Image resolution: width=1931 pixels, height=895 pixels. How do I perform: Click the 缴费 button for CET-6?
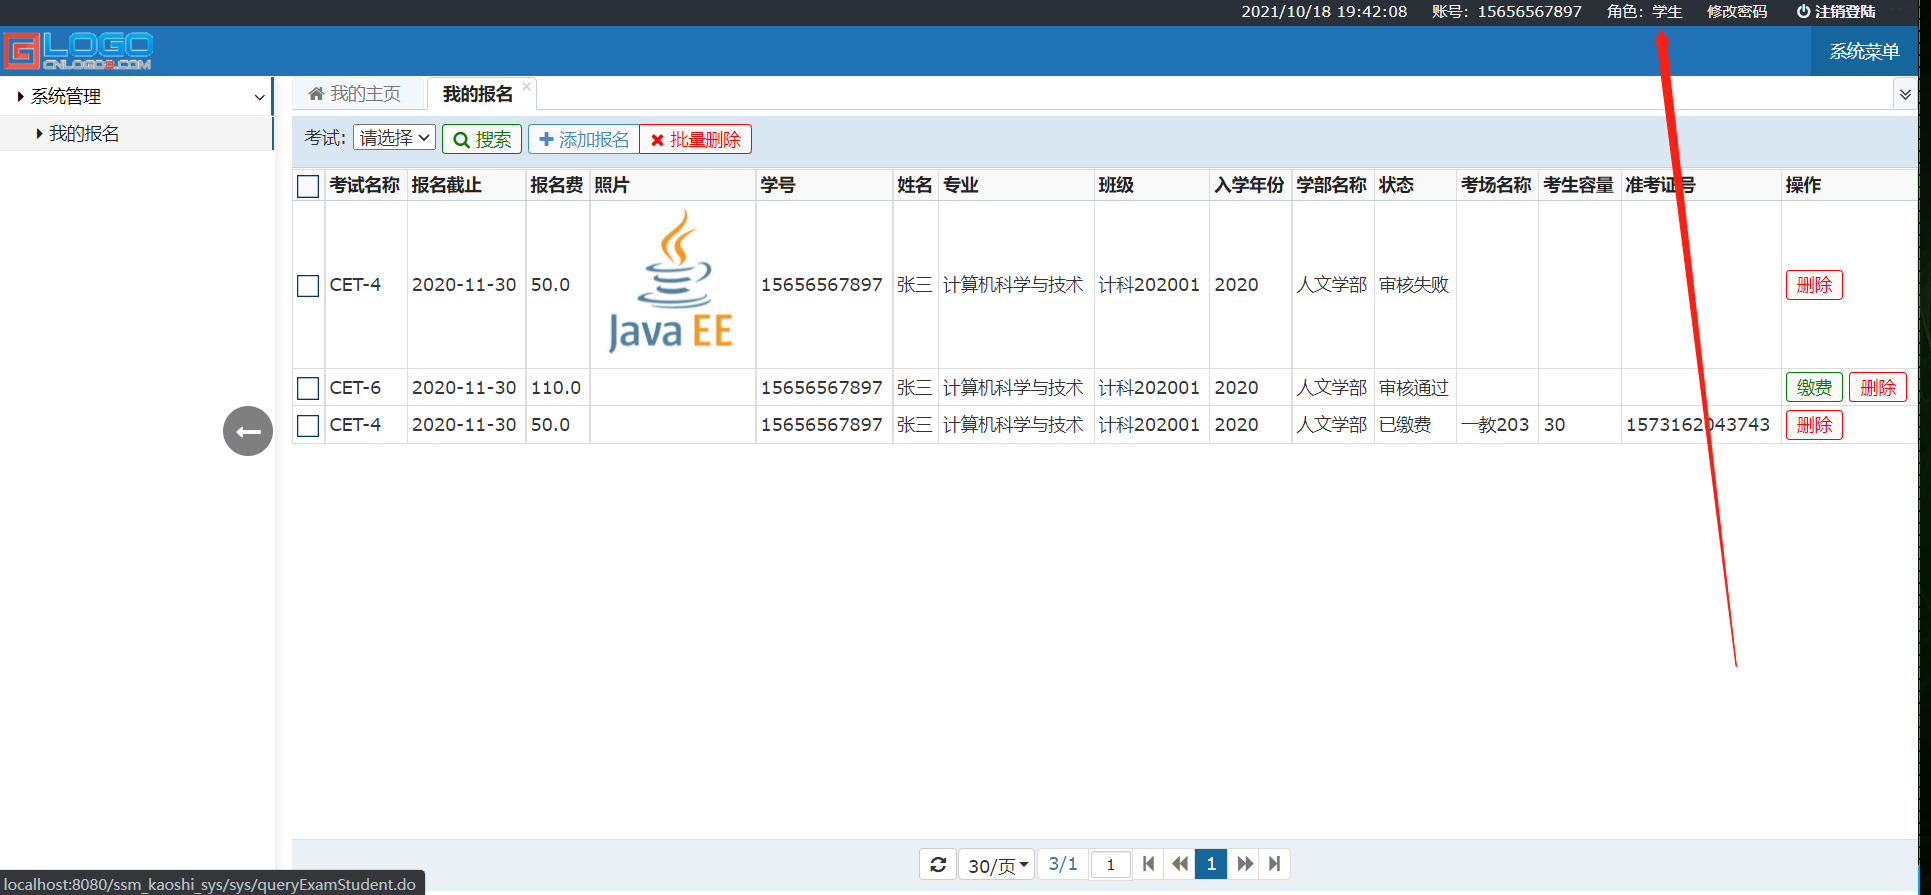pos(1813,388)
